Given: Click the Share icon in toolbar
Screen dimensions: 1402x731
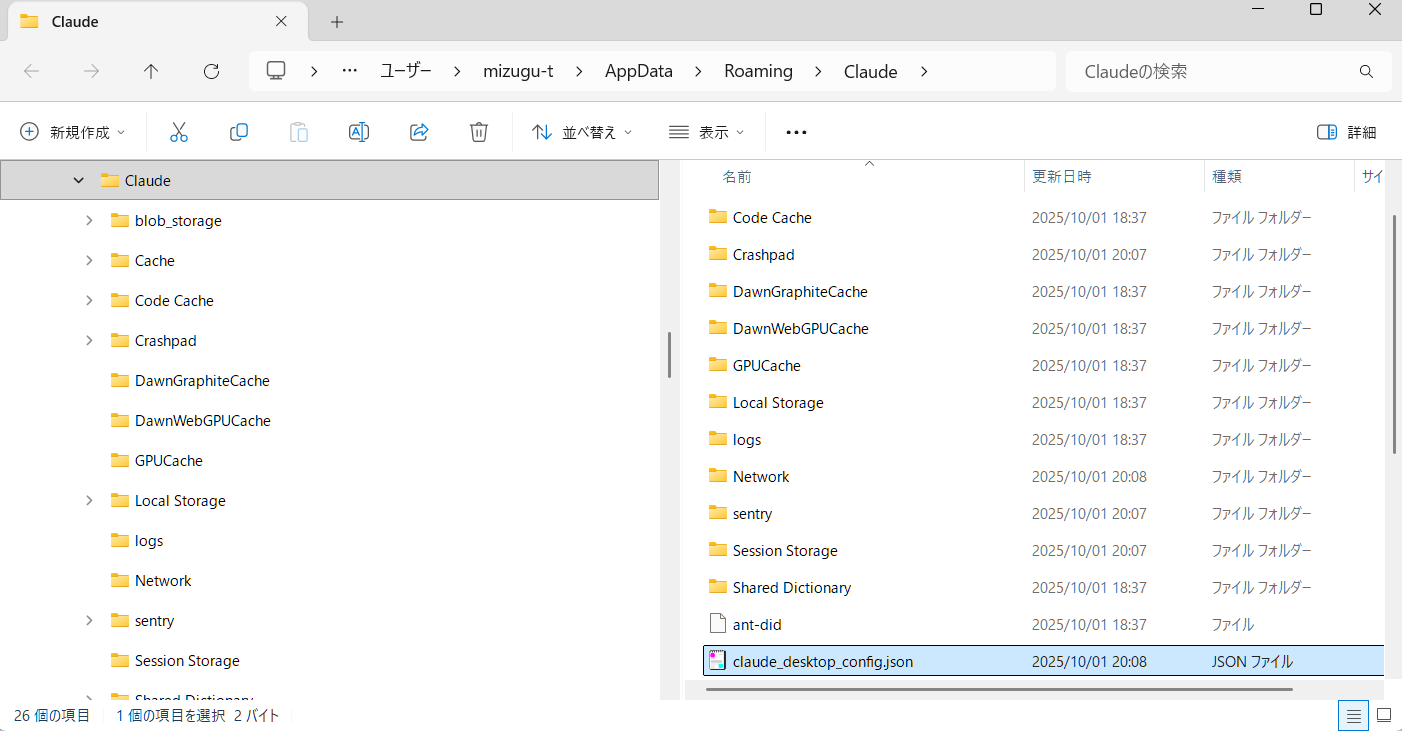Looking at the screenshot, I should tap(419, 132).
